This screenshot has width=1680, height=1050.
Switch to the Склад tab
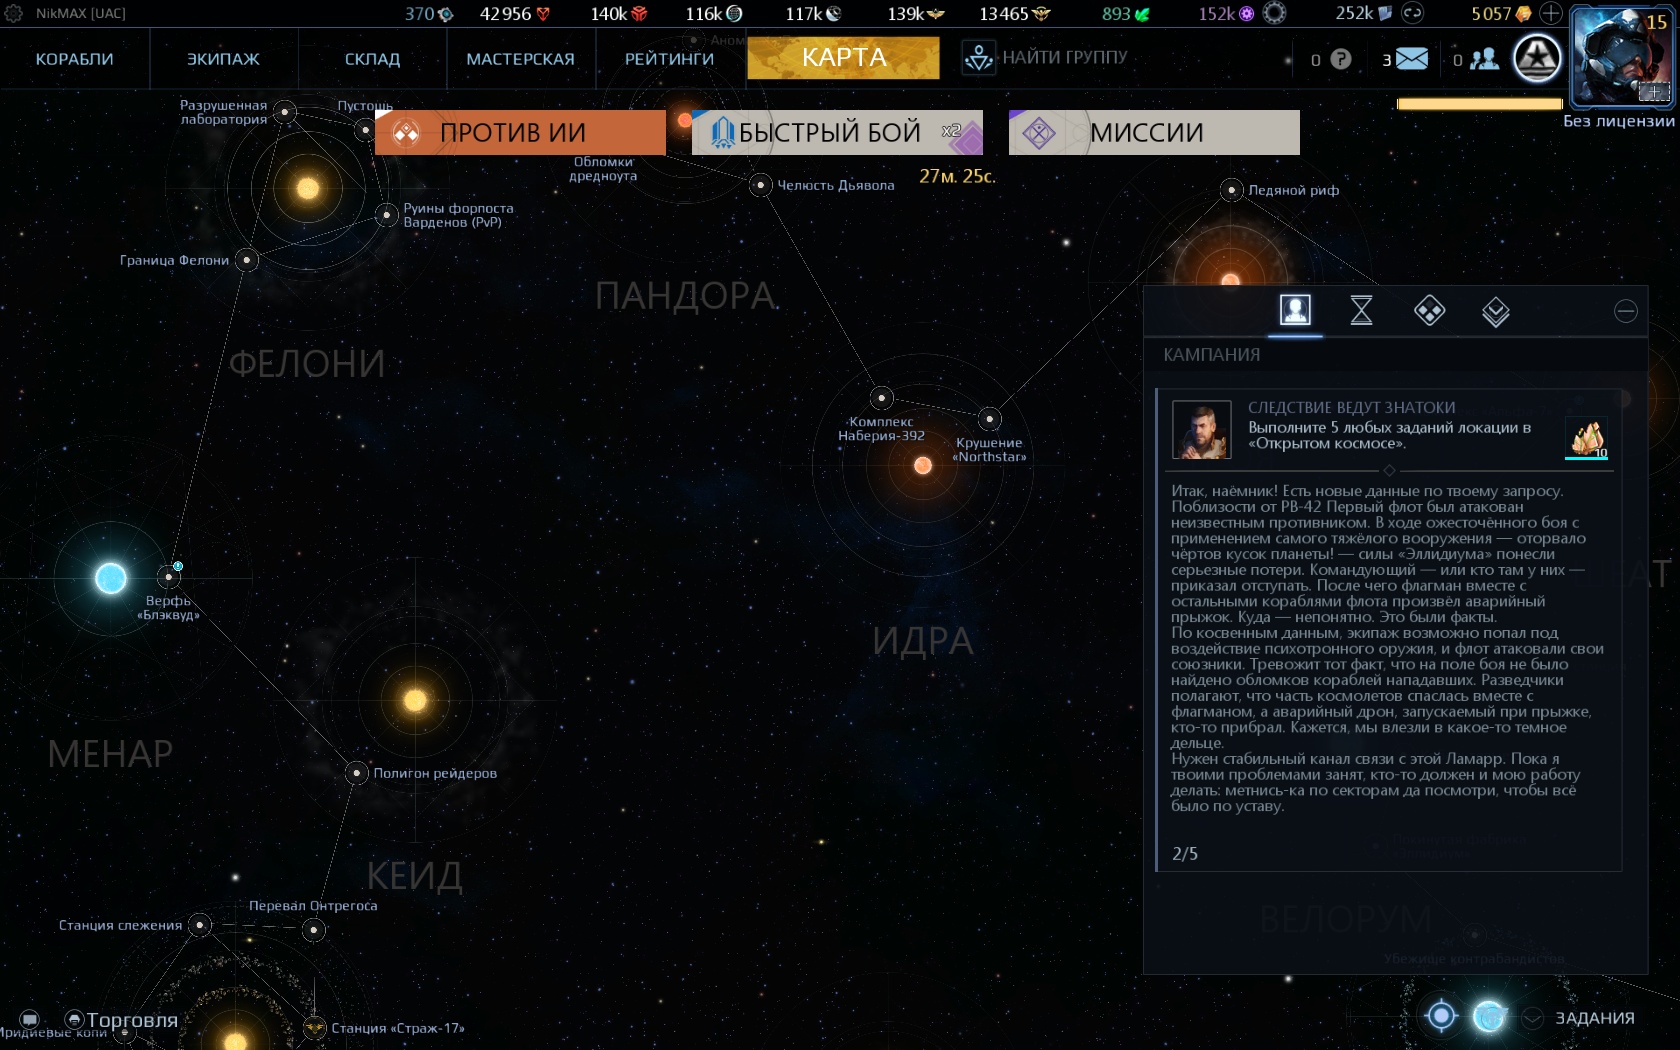tap(372, 59)
